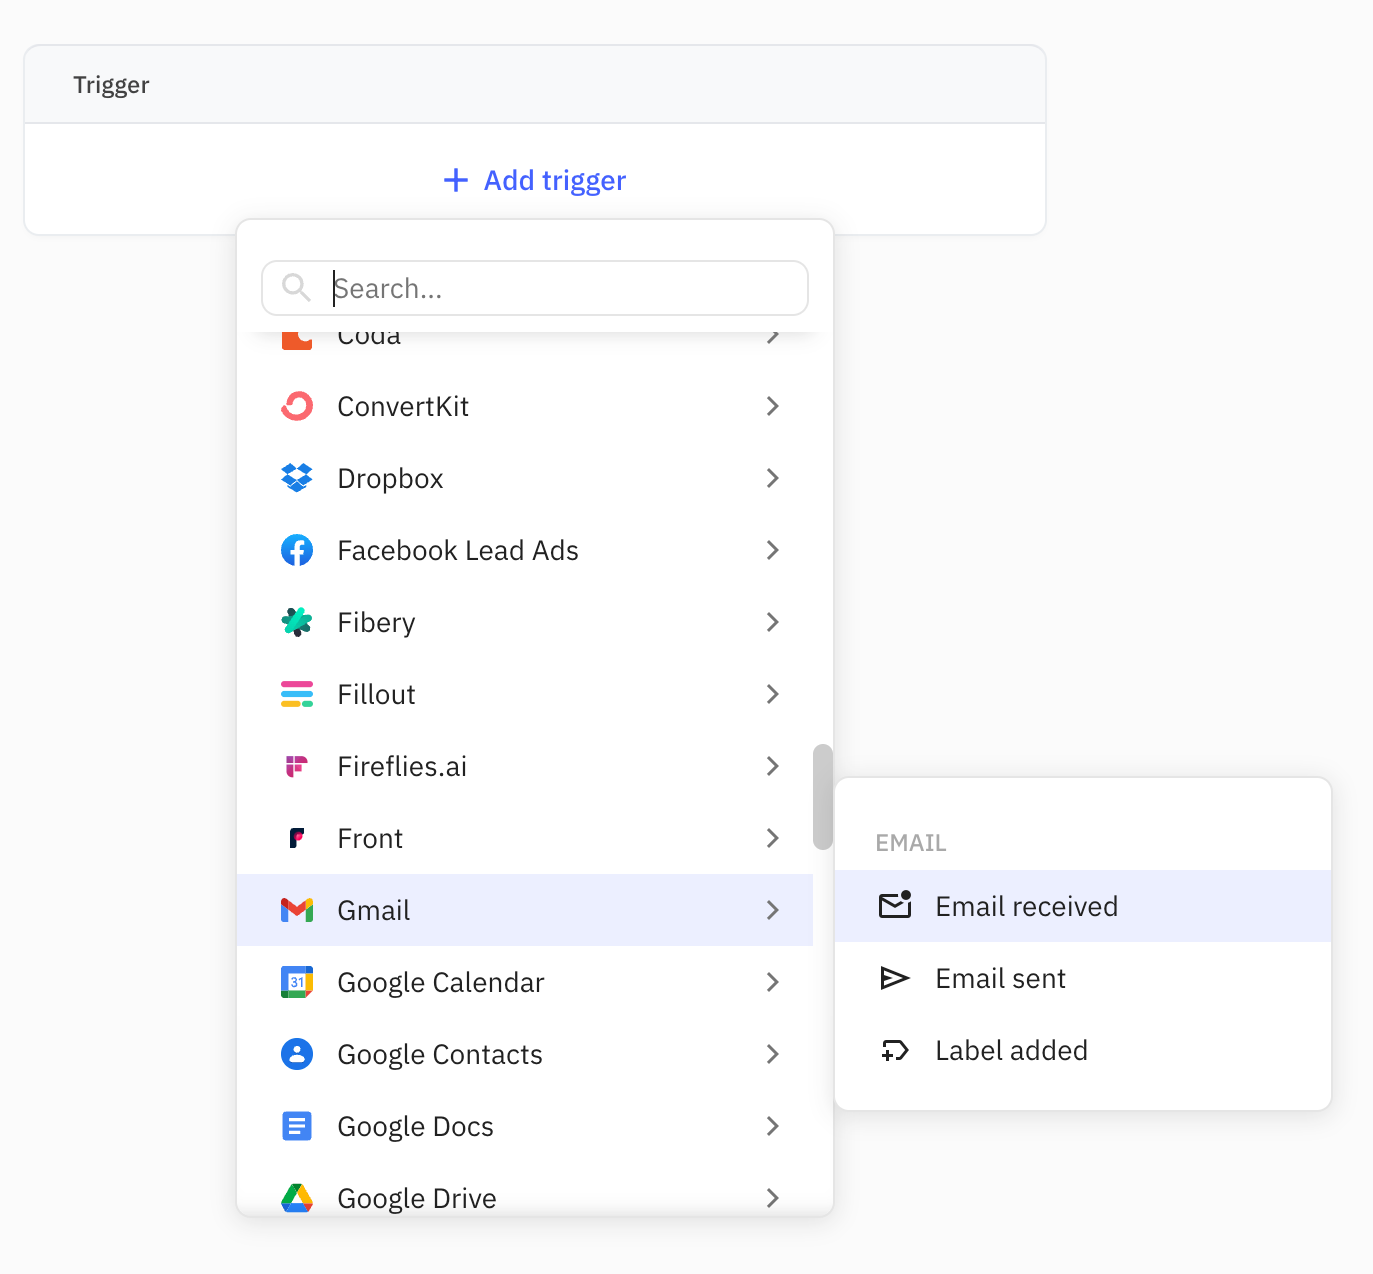Select Front from the app list

tap(525, 838)
